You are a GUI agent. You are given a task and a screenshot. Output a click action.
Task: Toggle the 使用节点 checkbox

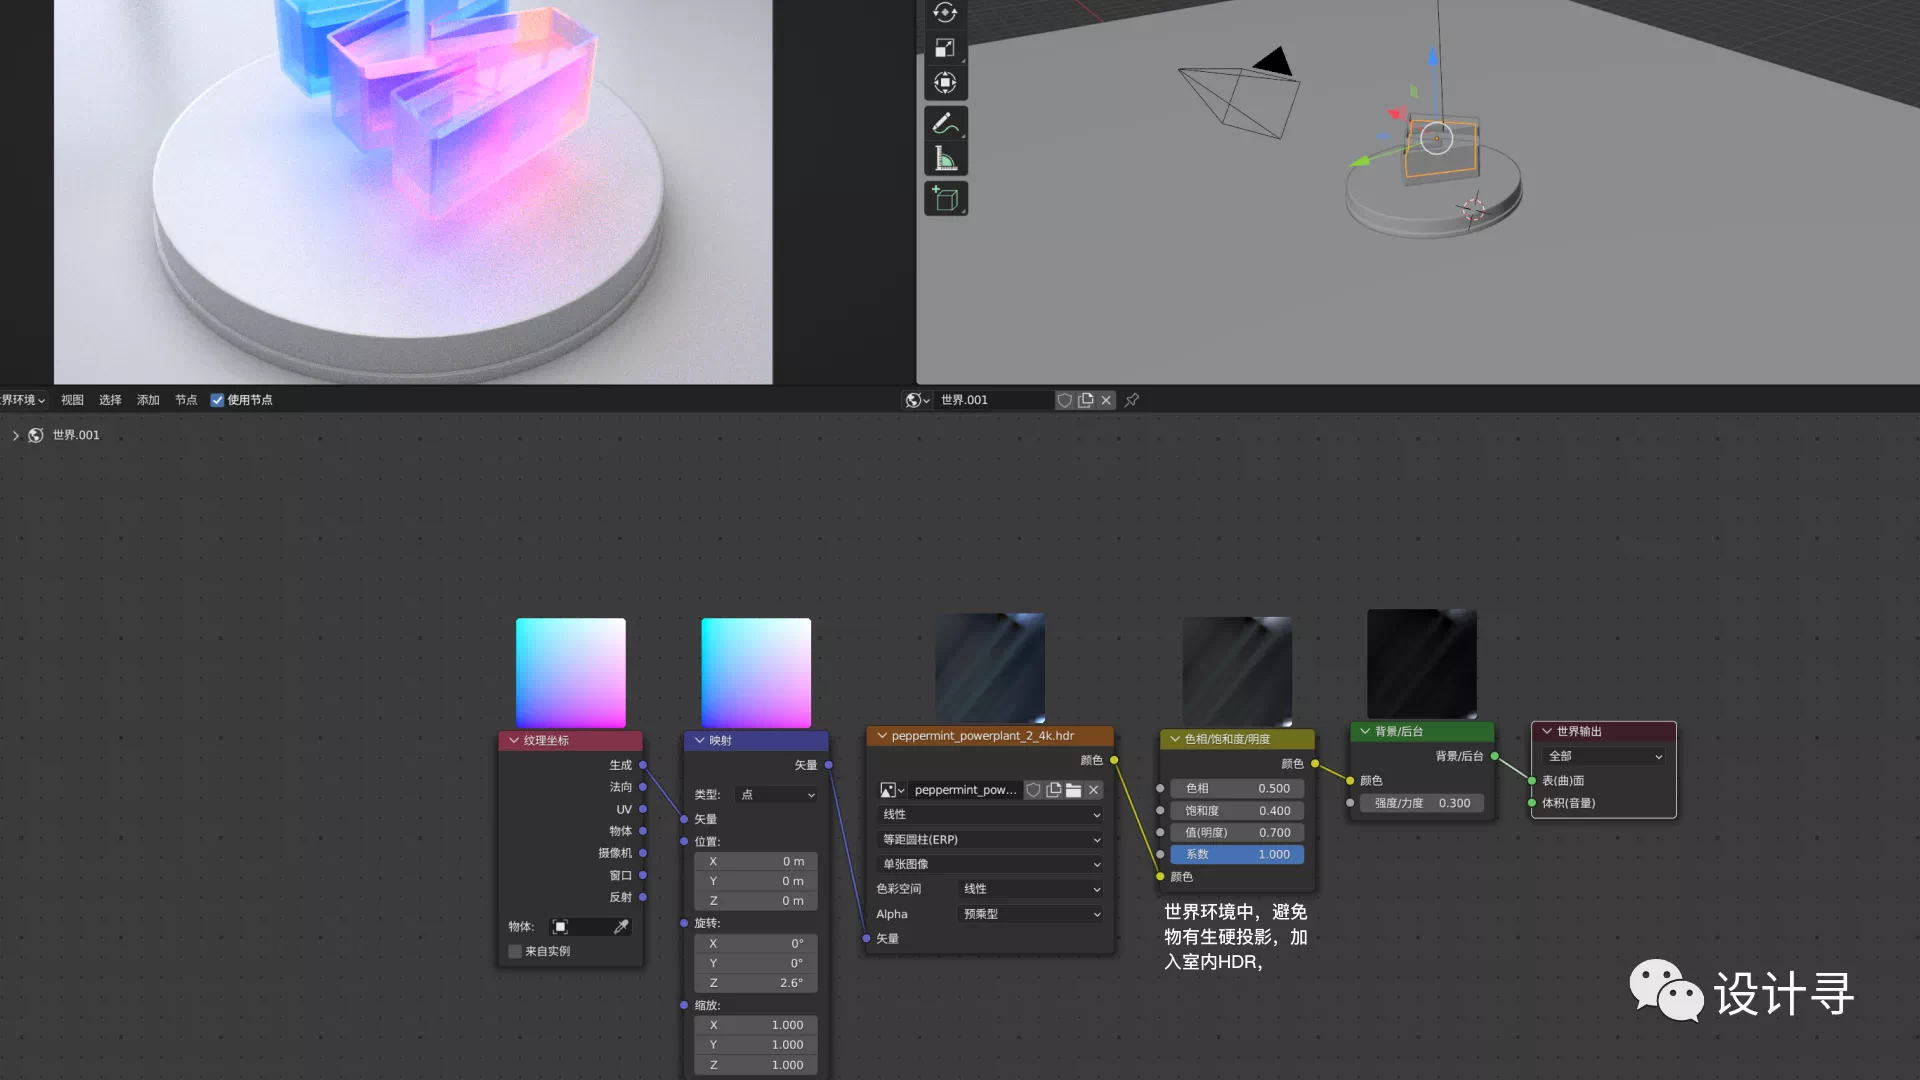tap(217, 400)
